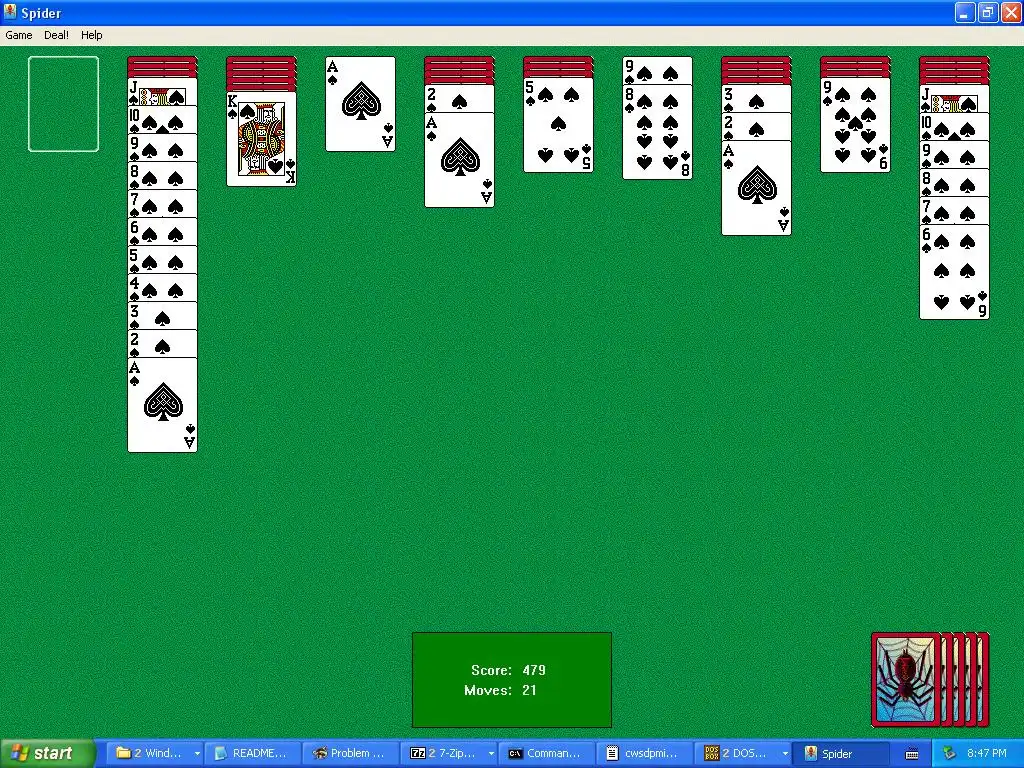
Task: Pick the Ace of spades sitting alone in its column
Action: point(360,104)
